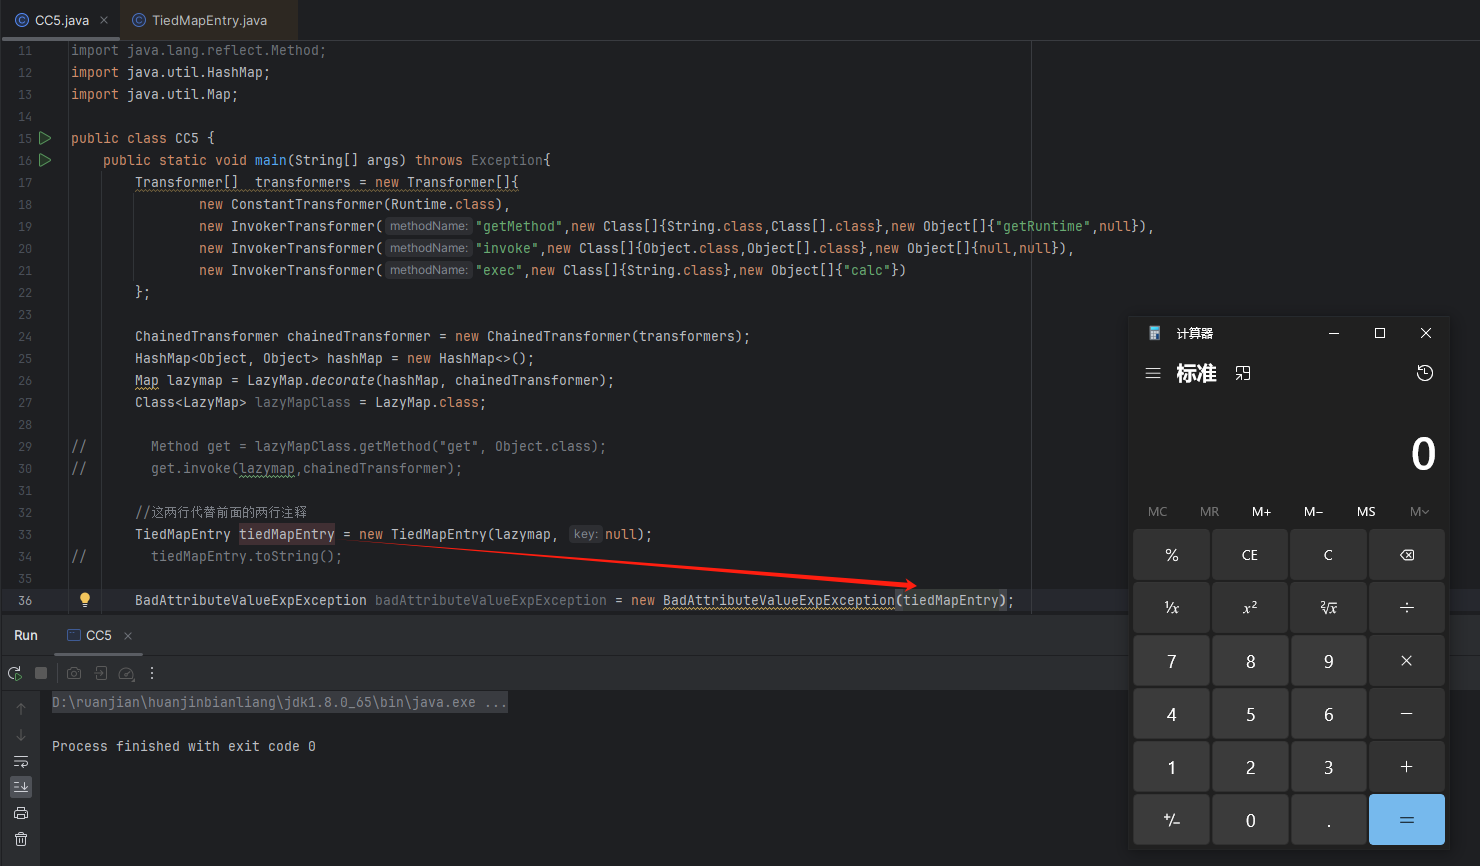This screenshot has height=866, width=1480.
Task: Click the Calculator display showing 0
Action: 1423,454
